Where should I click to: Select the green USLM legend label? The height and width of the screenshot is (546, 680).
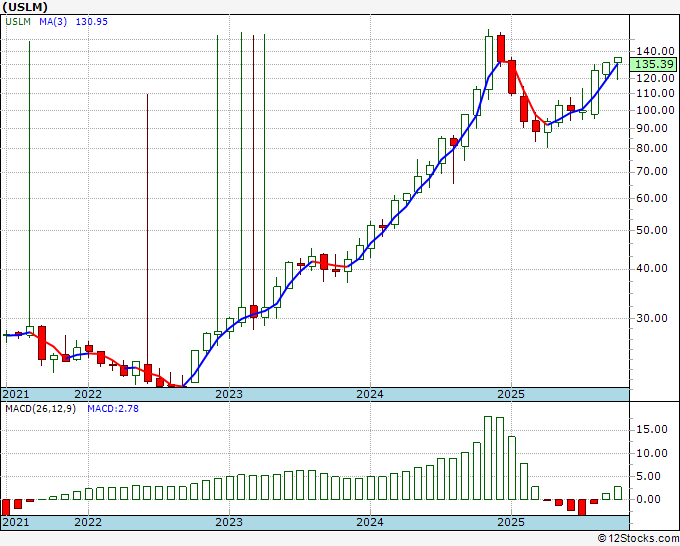(x=18, y=22)
